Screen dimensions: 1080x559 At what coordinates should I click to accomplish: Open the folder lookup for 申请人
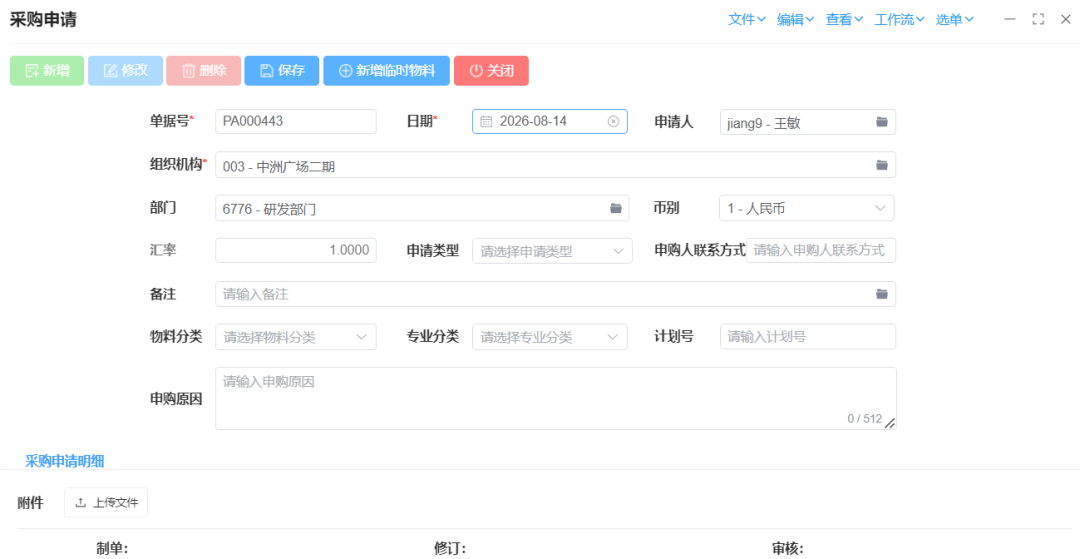tap(882, 122)
